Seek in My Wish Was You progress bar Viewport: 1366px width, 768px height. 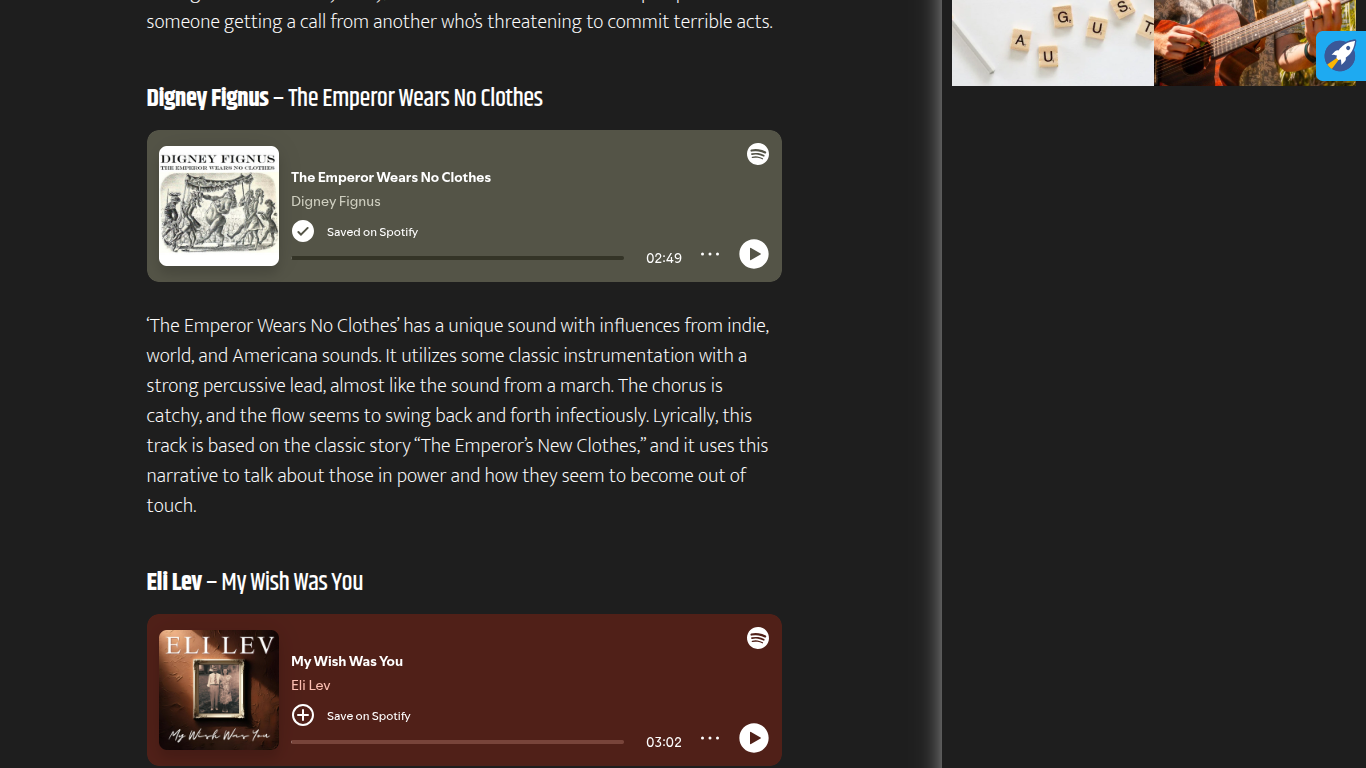click(x=457, y=742)
